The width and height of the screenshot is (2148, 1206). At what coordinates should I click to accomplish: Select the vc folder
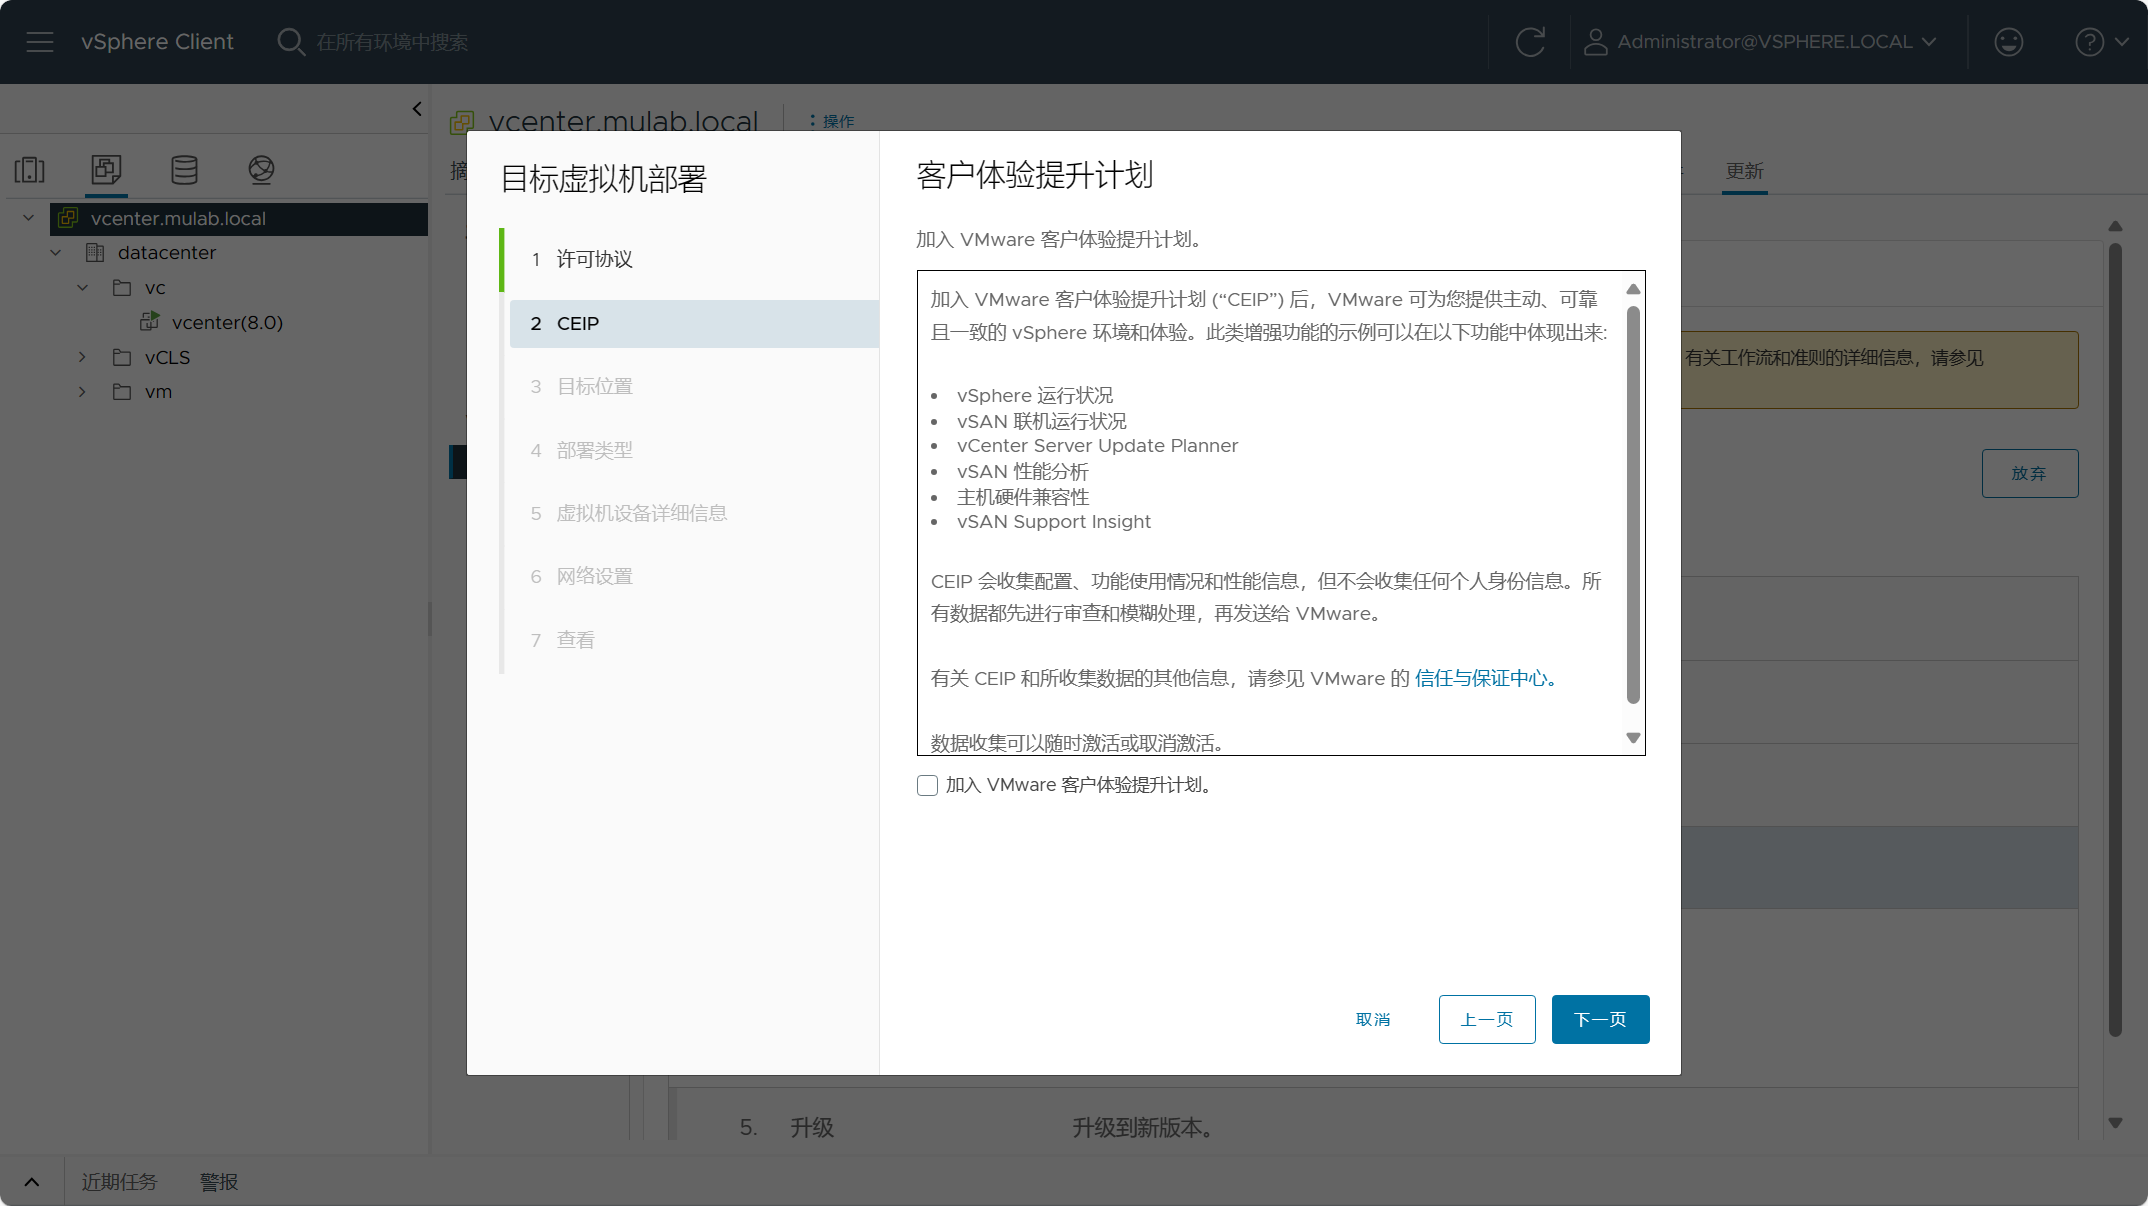(155, 288)
